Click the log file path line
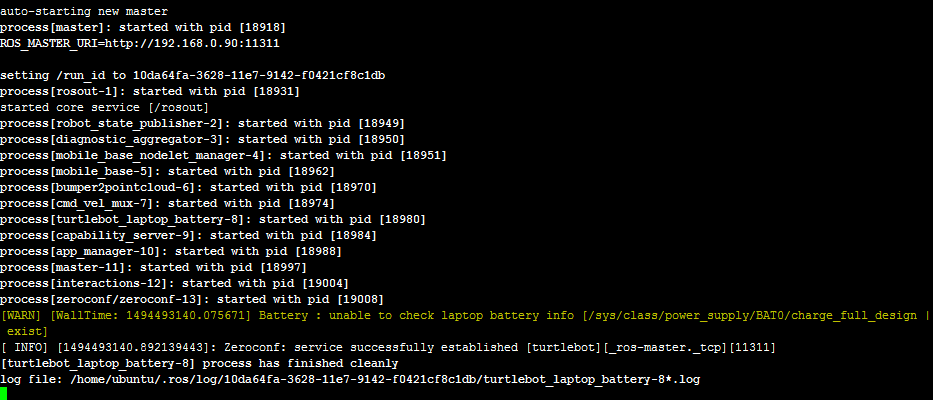 [350, 379]
